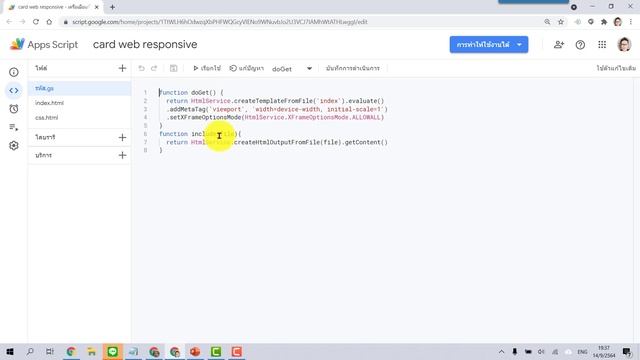Show hidden system tray icons
This screenshot has width=640, height=360.
click(501, 351)
